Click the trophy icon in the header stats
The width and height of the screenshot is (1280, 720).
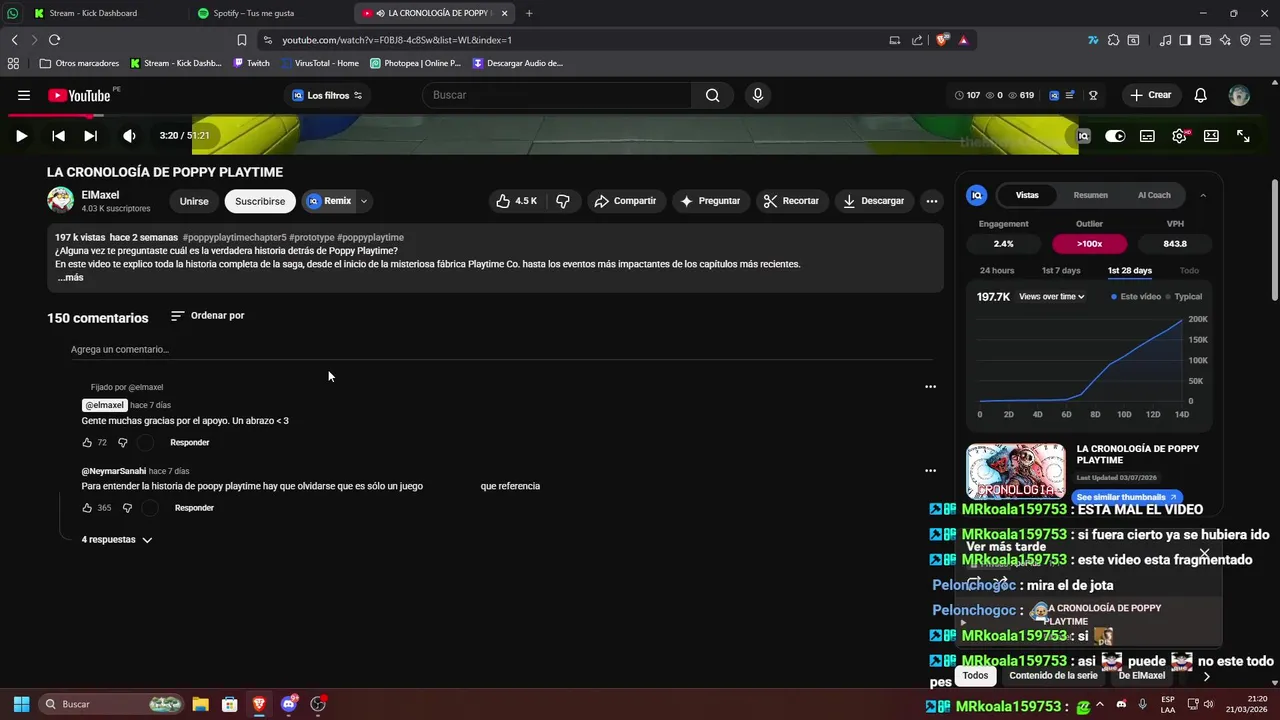click(1094, 95)
